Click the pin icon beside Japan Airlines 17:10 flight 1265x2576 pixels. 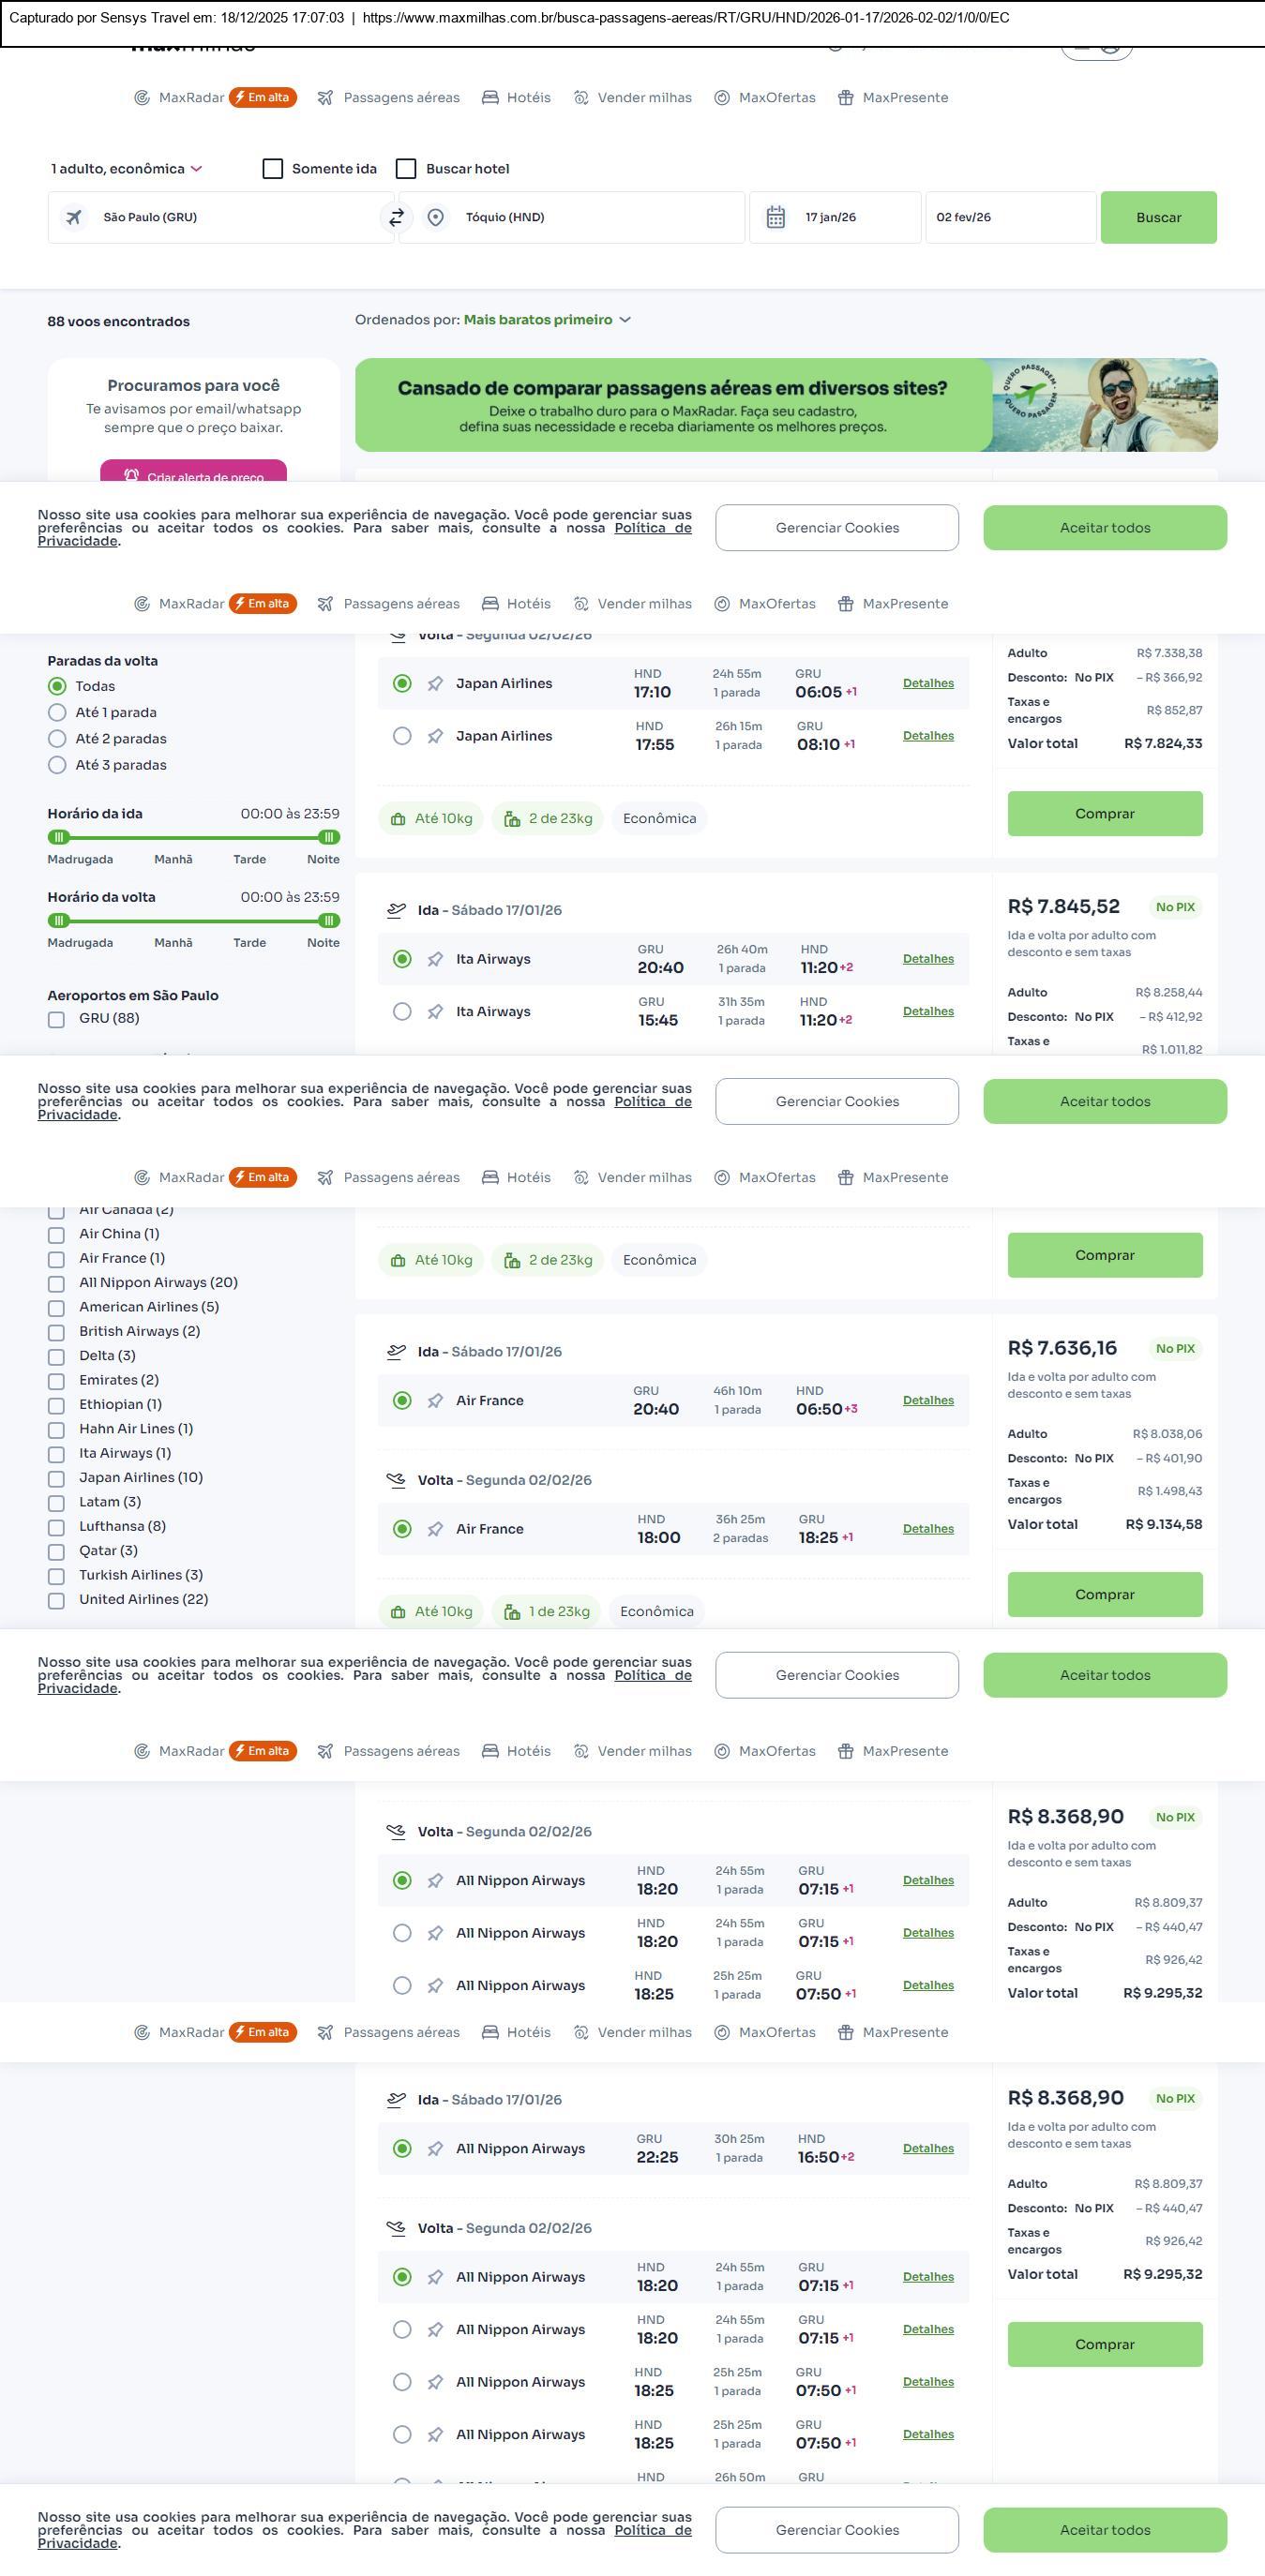coord(435,684)
